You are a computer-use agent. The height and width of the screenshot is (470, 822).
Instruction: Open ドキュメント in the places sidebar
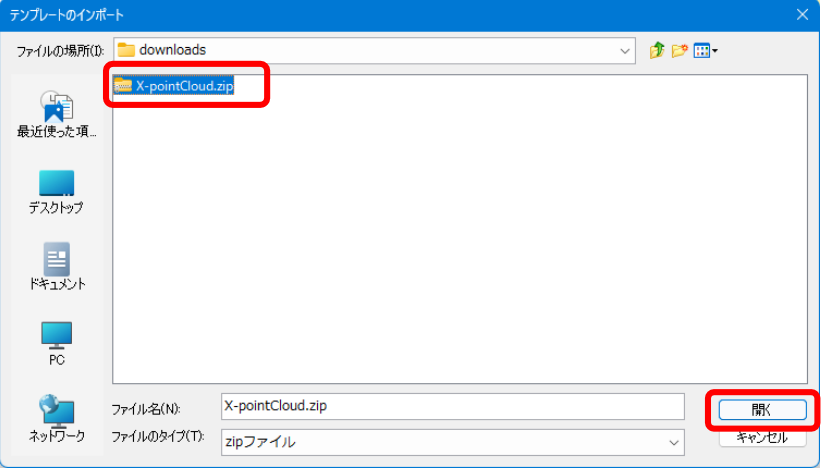pyautogui.click(x=57, y=267)
